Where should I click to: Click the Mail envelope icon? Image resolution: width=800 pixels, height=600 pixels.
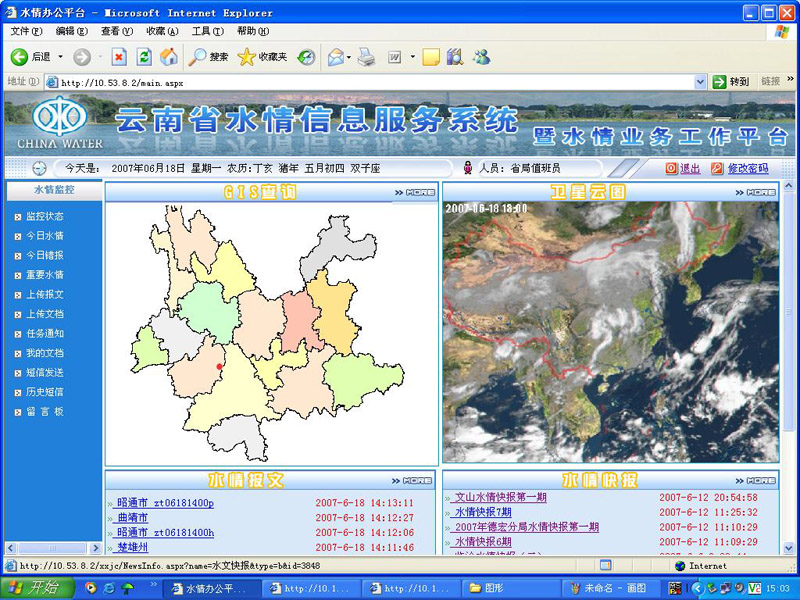[x=336, y=57]
